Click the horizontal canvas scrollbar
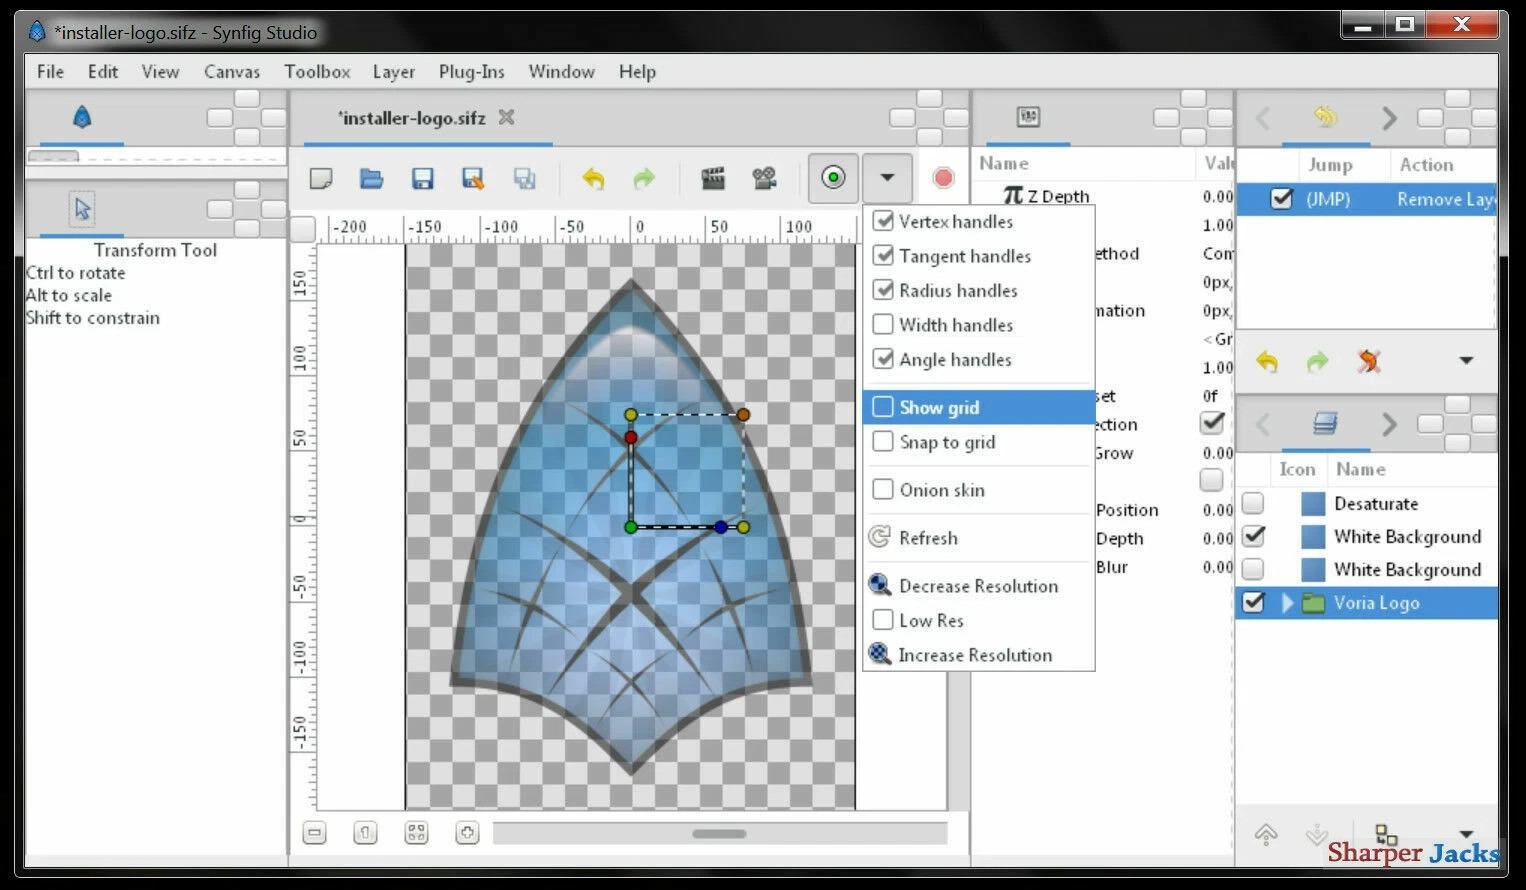The height and width of the screenshot is (890, 1526). (719, 833)
